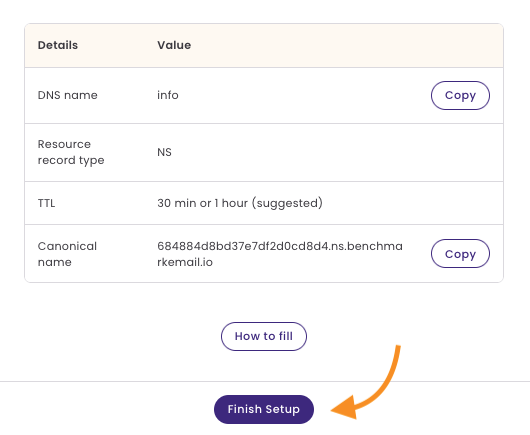Viewport: 530px width, 435px height.
Task: Click the divider line above Finish Setup
Action: click(x=265, y=382)
